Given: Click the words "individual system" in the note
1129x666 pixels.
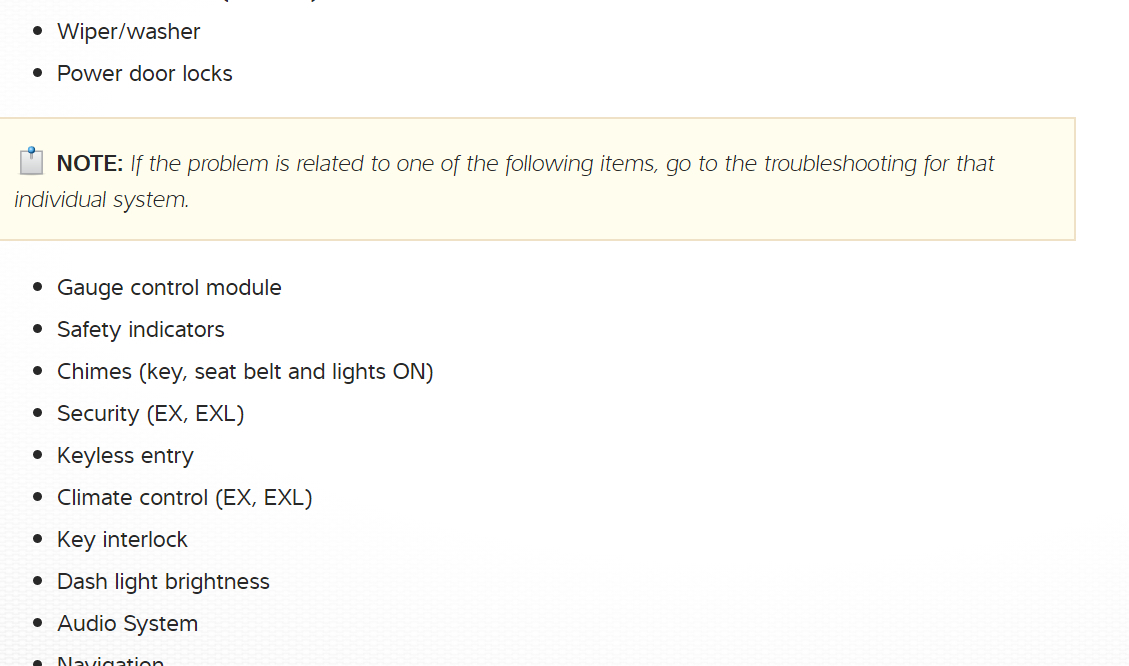Looking at the screenshot, I should coord(100,200).
